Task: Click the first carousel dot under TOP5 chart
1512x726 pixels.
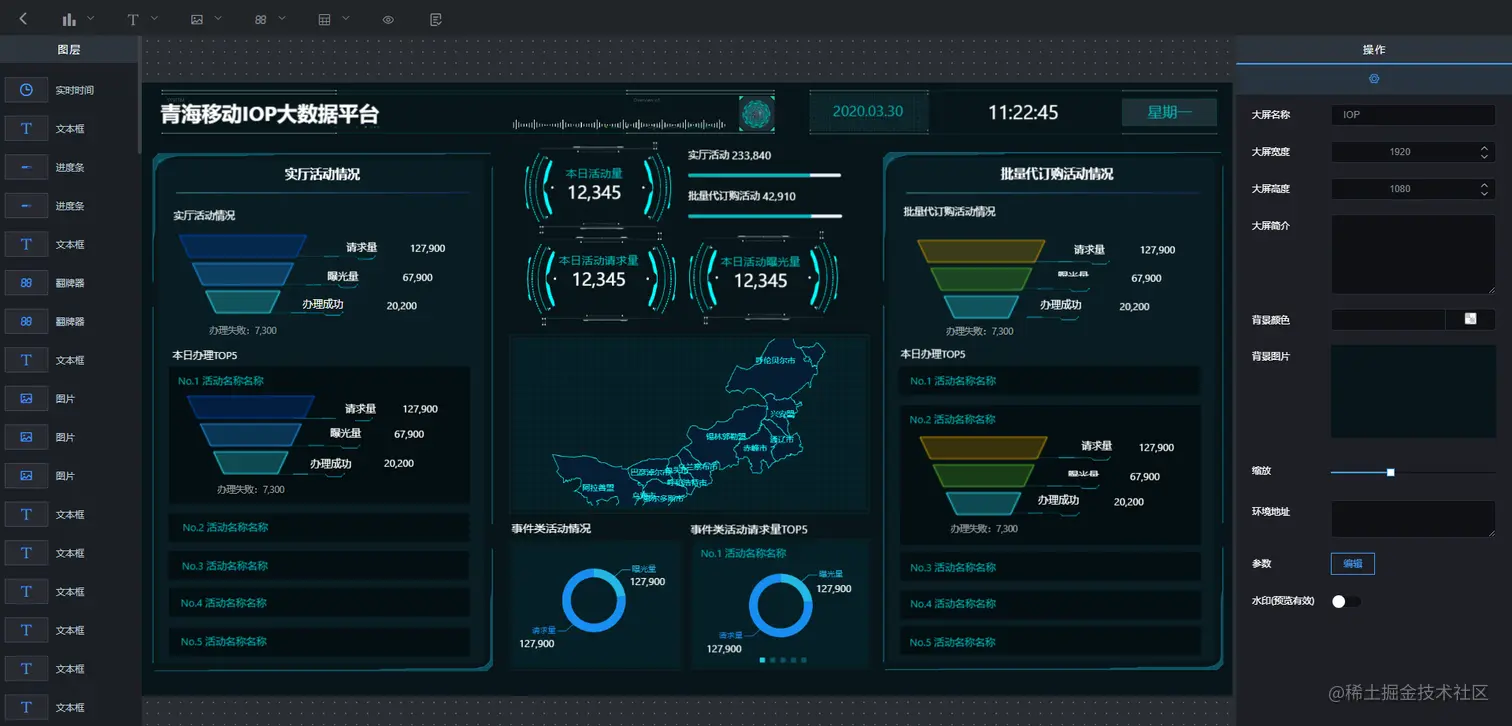Action: pyautogui.click(x=763, y=660)
